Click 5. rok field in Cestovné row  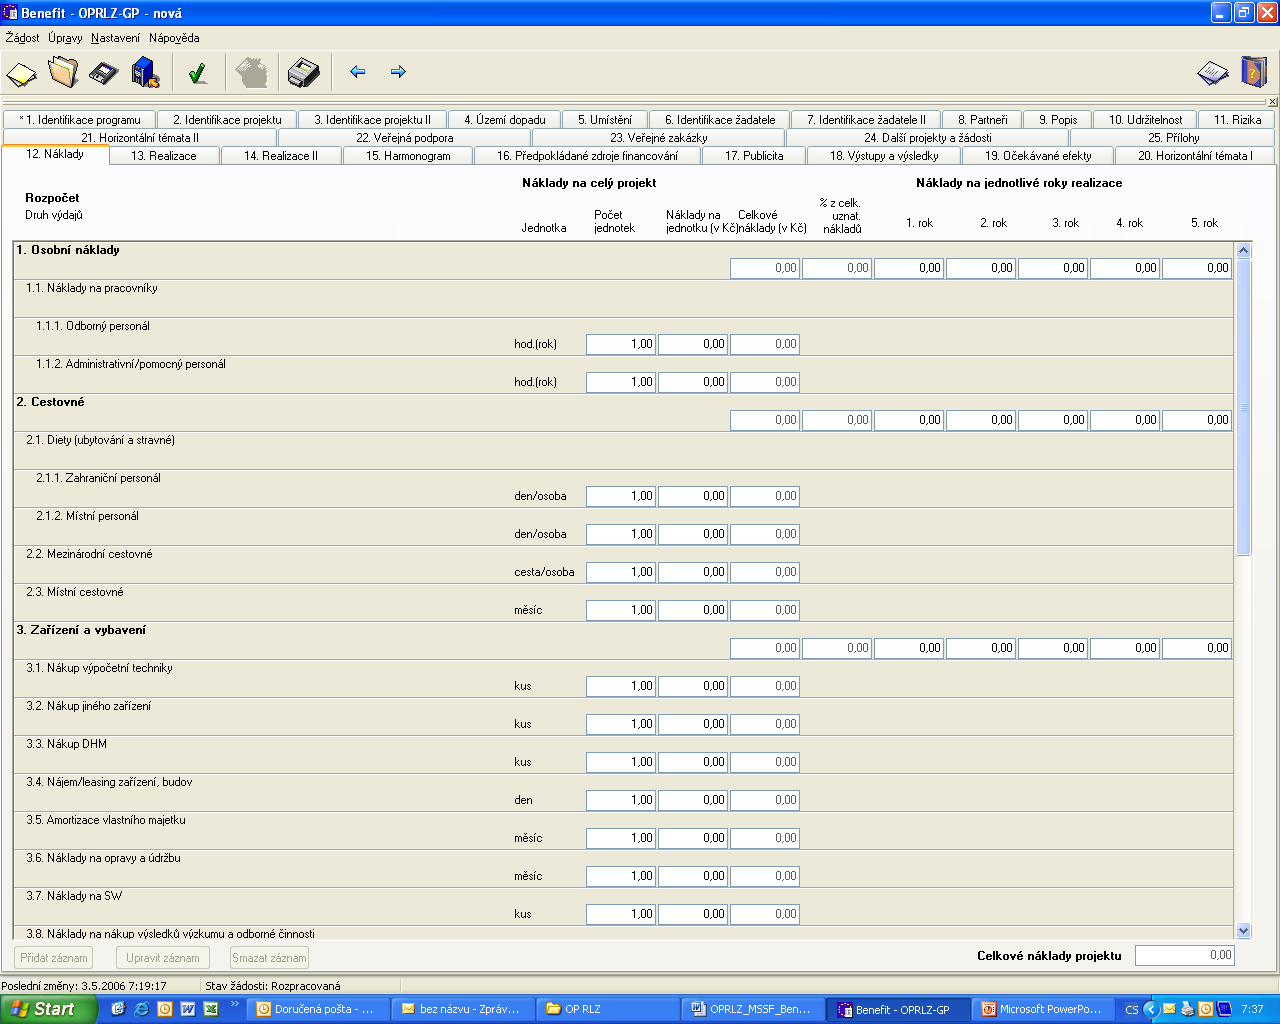[1197, 420]
